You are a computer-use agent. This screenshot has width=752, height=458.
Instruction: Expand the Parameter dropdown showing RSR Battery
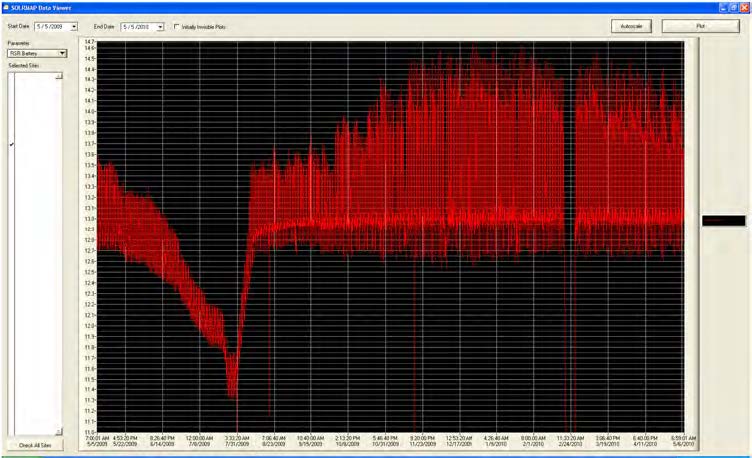62,53
